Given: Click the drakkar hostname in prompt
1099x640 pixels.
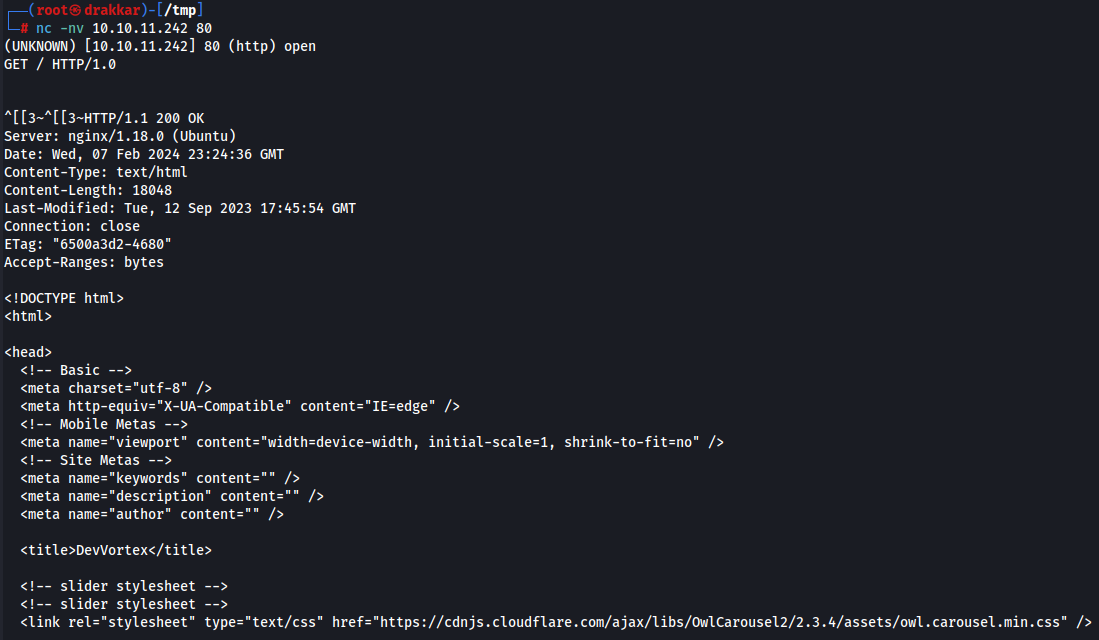Looking at the screenshot, I should 112,10.
